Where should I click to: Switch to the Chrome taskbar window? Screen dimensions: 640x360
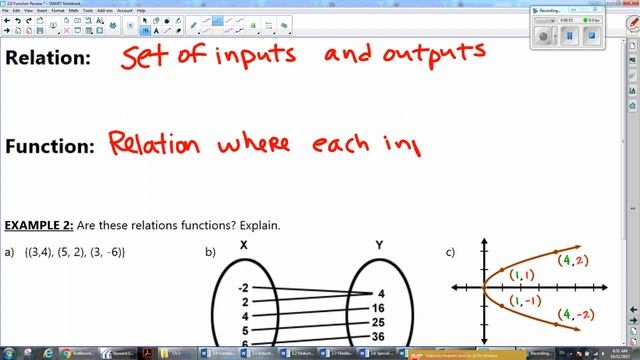pos(78,353)
